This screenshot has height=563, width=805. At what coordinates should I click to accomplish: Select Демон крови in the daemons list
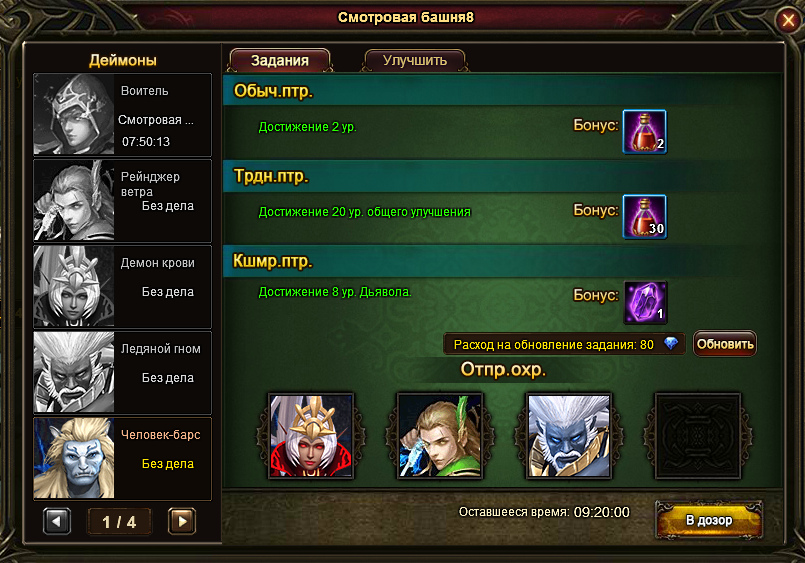[x=122, y=287]
